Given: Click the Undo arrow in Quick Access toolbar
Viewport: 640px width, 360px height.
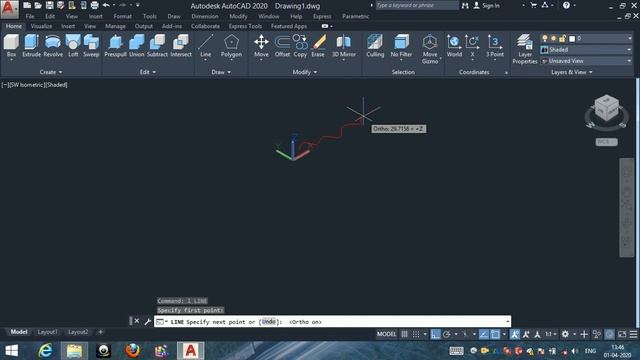Looking at the screenshot, I should 106,5.
